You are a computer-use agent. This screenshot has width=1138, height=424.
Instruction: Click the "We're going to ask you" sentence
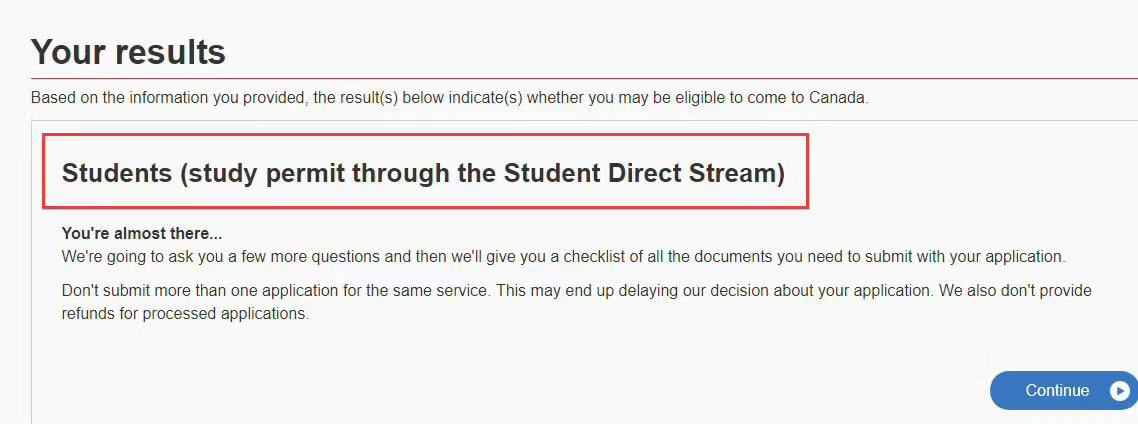click(563, 257)
